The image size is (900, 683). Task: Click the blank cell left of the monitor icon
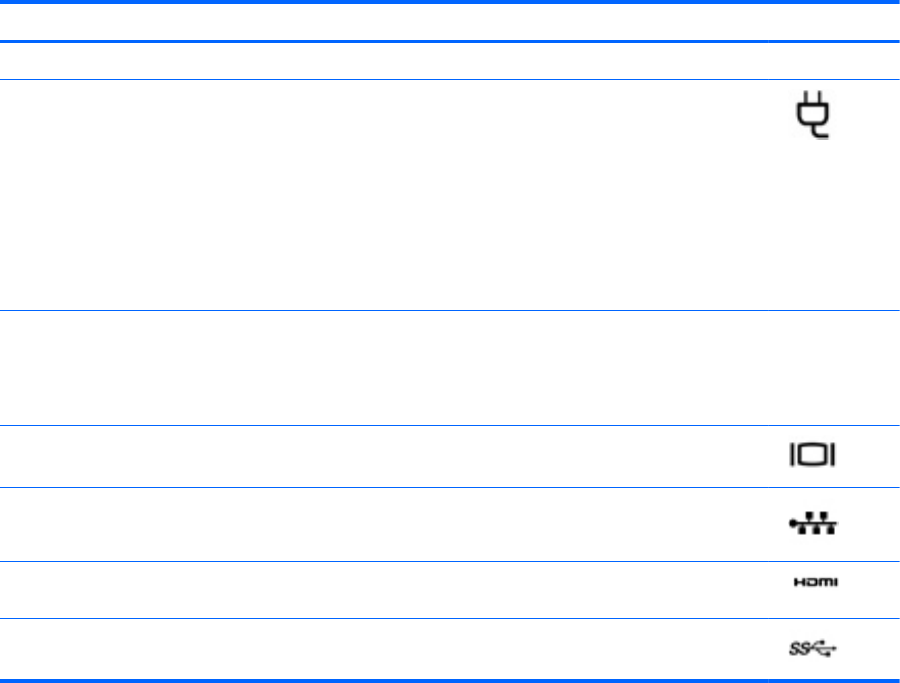pos(384,456)
